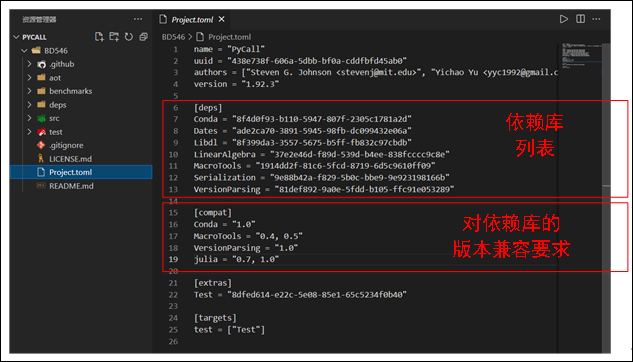This screenshot has height=362, width=633.
Task: Click BD546 in the breadcrumb path
Action: click(173, 37)
